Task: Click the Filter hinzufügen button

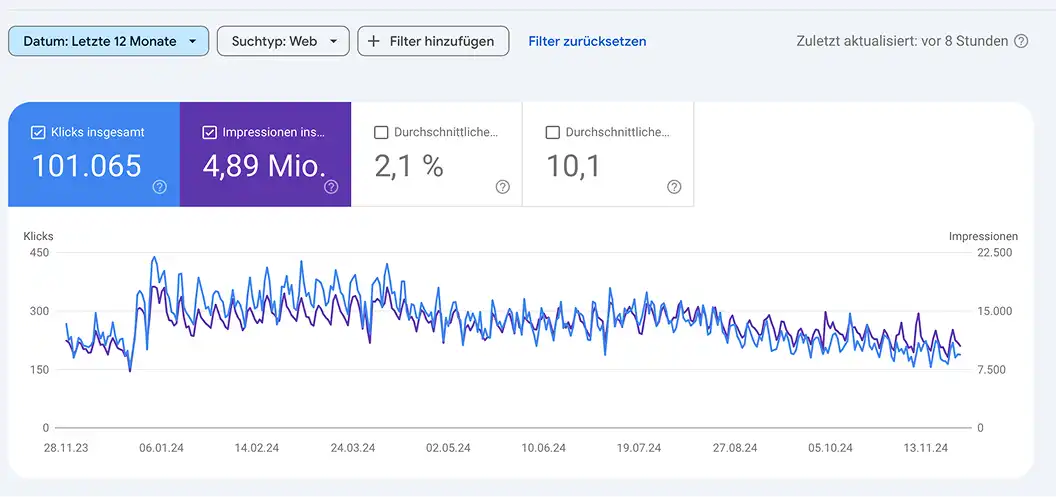Action: pyautogui.click(x=433, y=41)
